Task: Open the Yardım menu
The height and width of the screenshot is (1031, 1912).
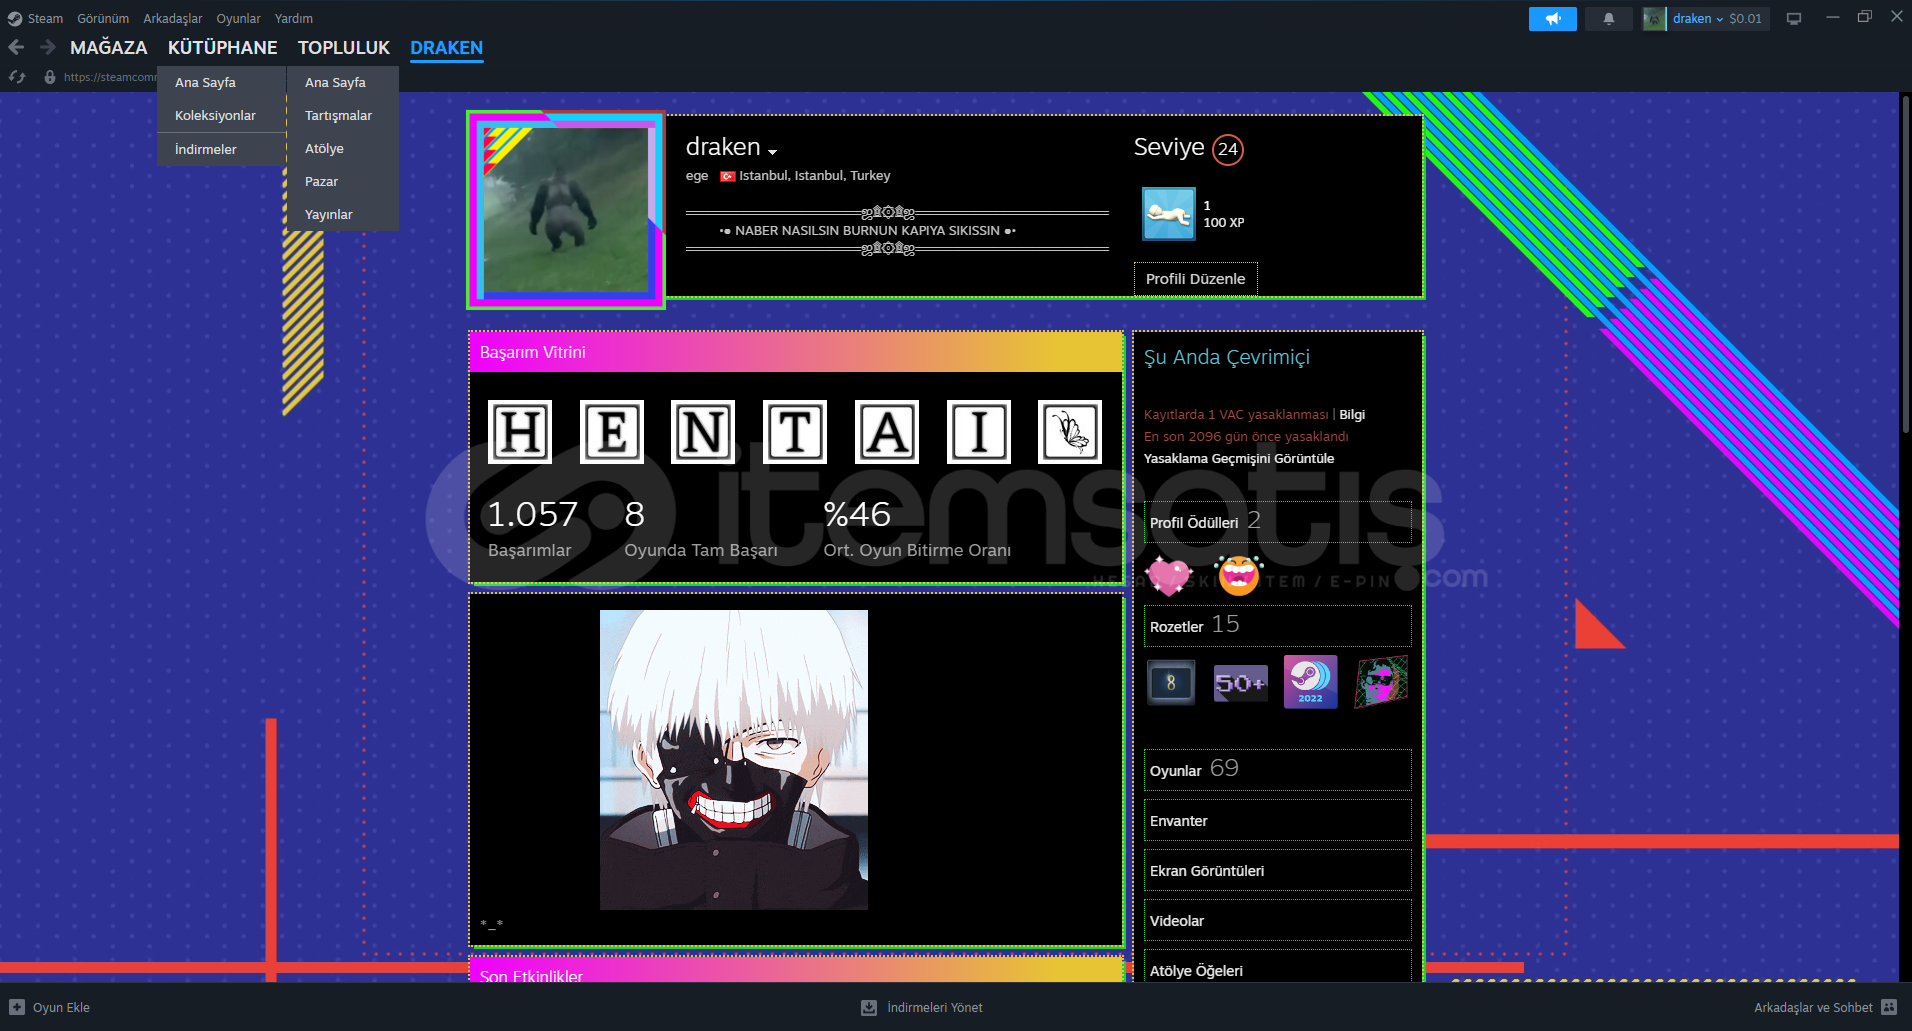Action: (294, 18)
